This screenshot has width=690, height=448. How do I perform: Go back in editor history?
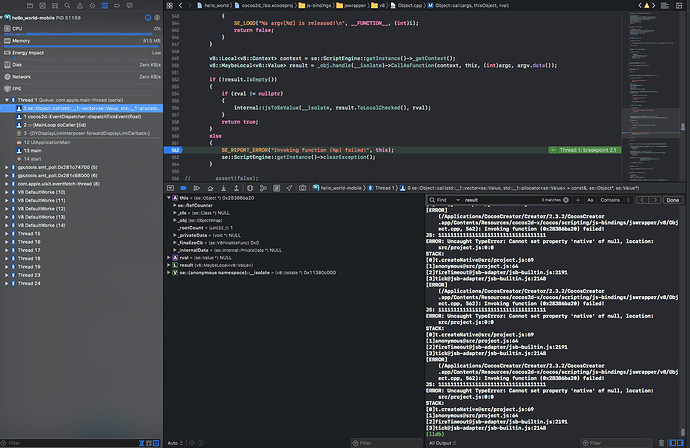[x=180, y=6]
